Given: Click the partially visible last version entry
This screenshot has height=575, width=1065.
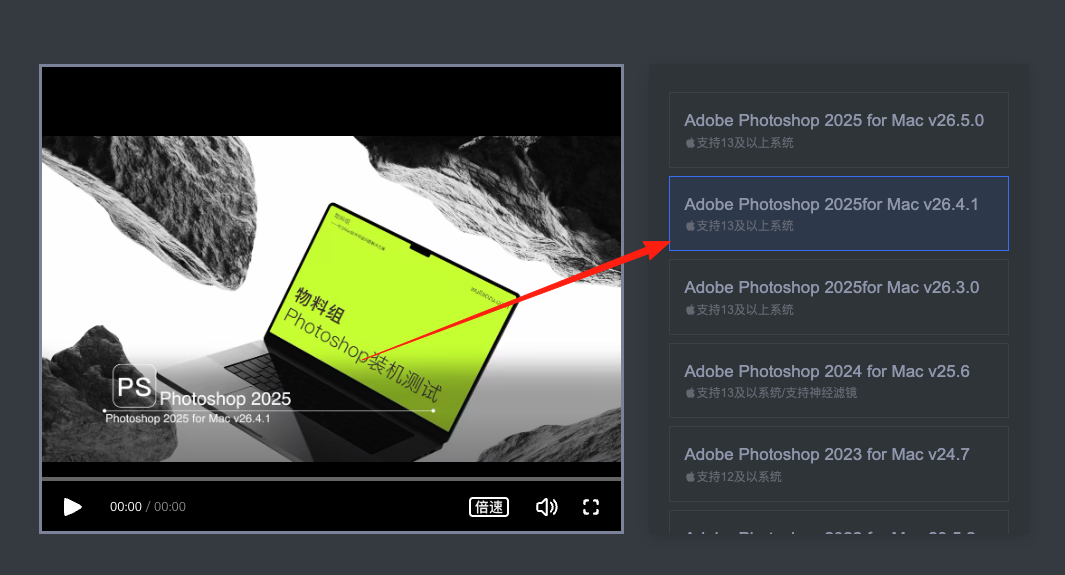Looking at the screenshot, I should pos(839,523).
